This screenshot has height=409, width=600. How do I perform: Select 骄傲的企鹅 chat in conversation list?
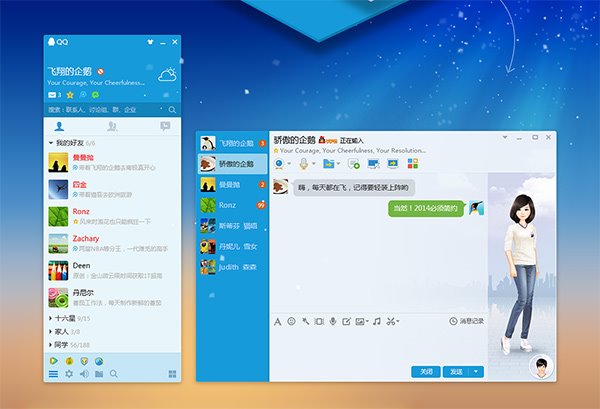click(x=232, y=164)
